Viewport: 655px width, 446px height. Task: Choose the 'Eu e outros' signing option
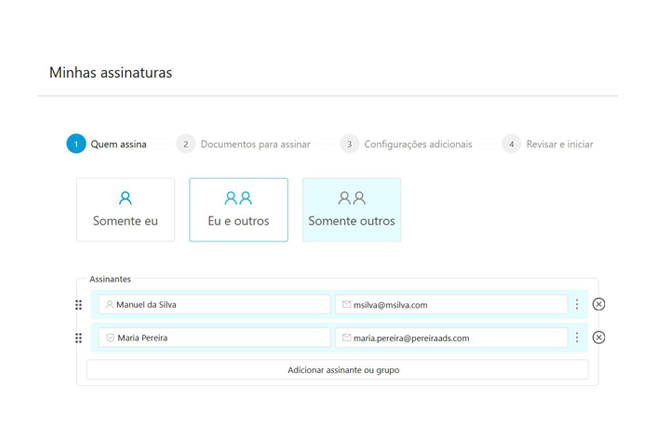click(238, 210)
